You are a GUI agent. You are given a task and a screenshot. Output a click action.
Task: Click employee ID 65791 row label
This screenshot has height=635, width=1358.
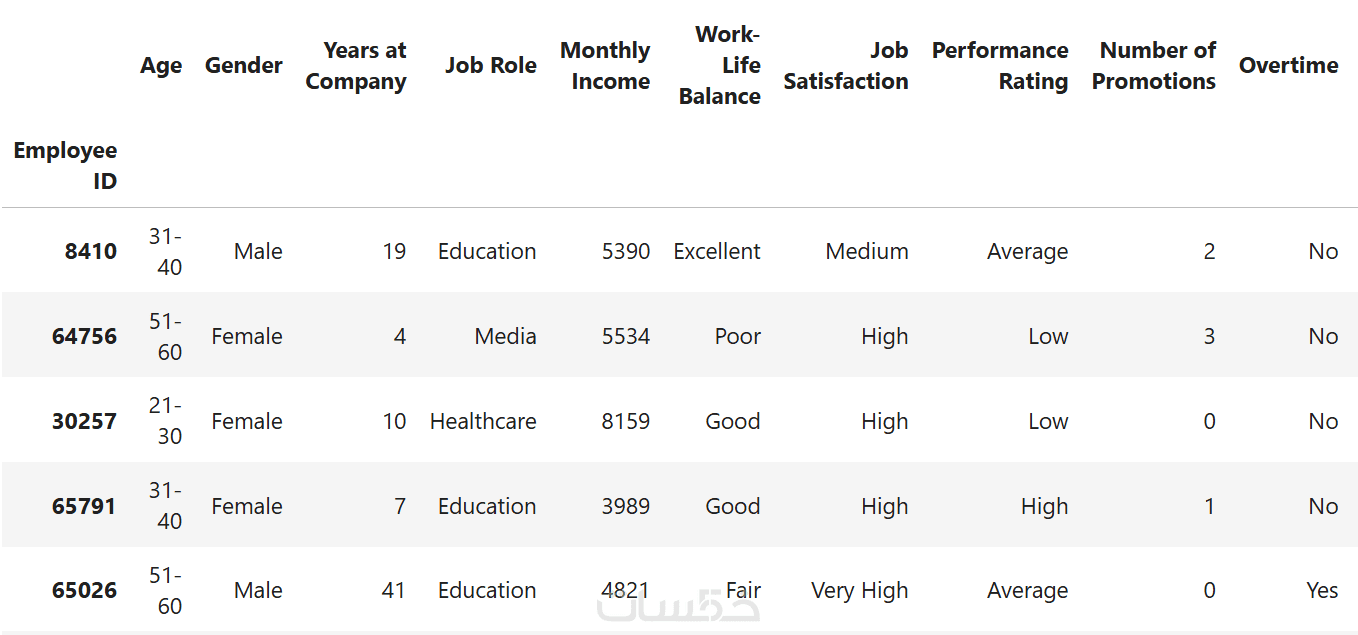click(84, 507)
